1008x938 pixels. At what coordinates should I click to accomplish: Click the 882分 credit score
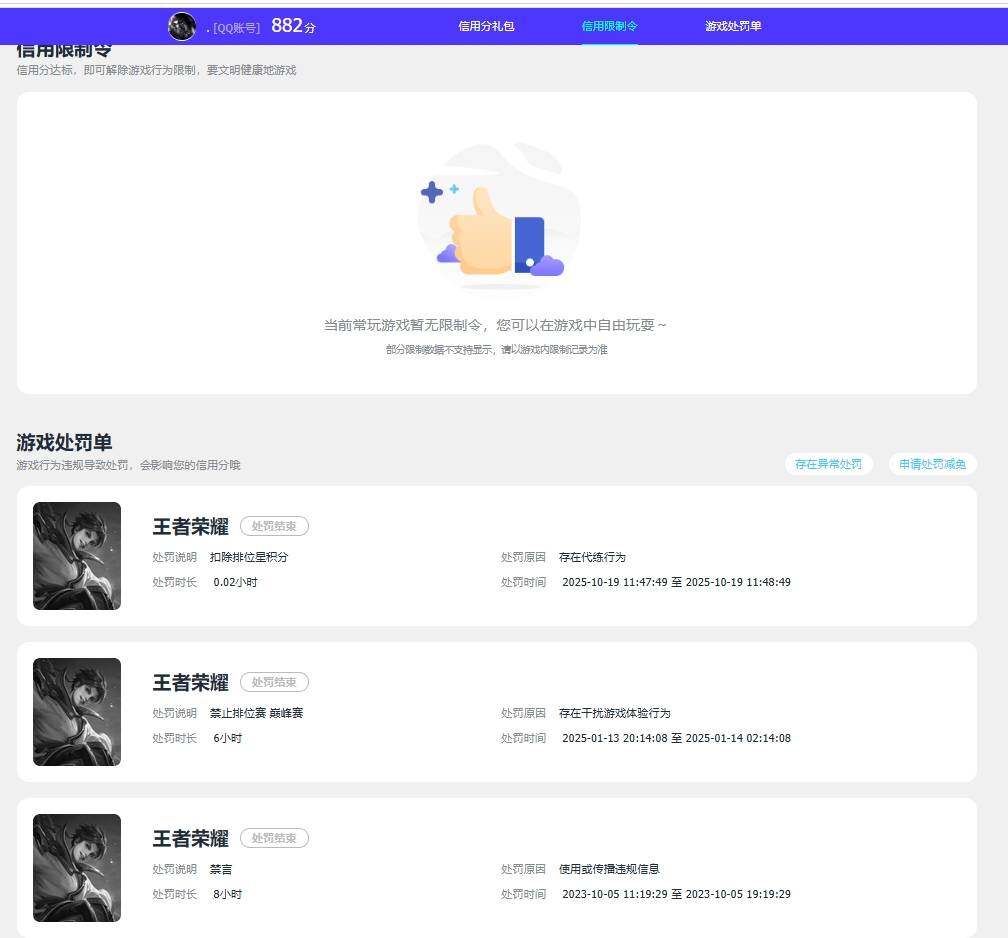pos(293,26)
